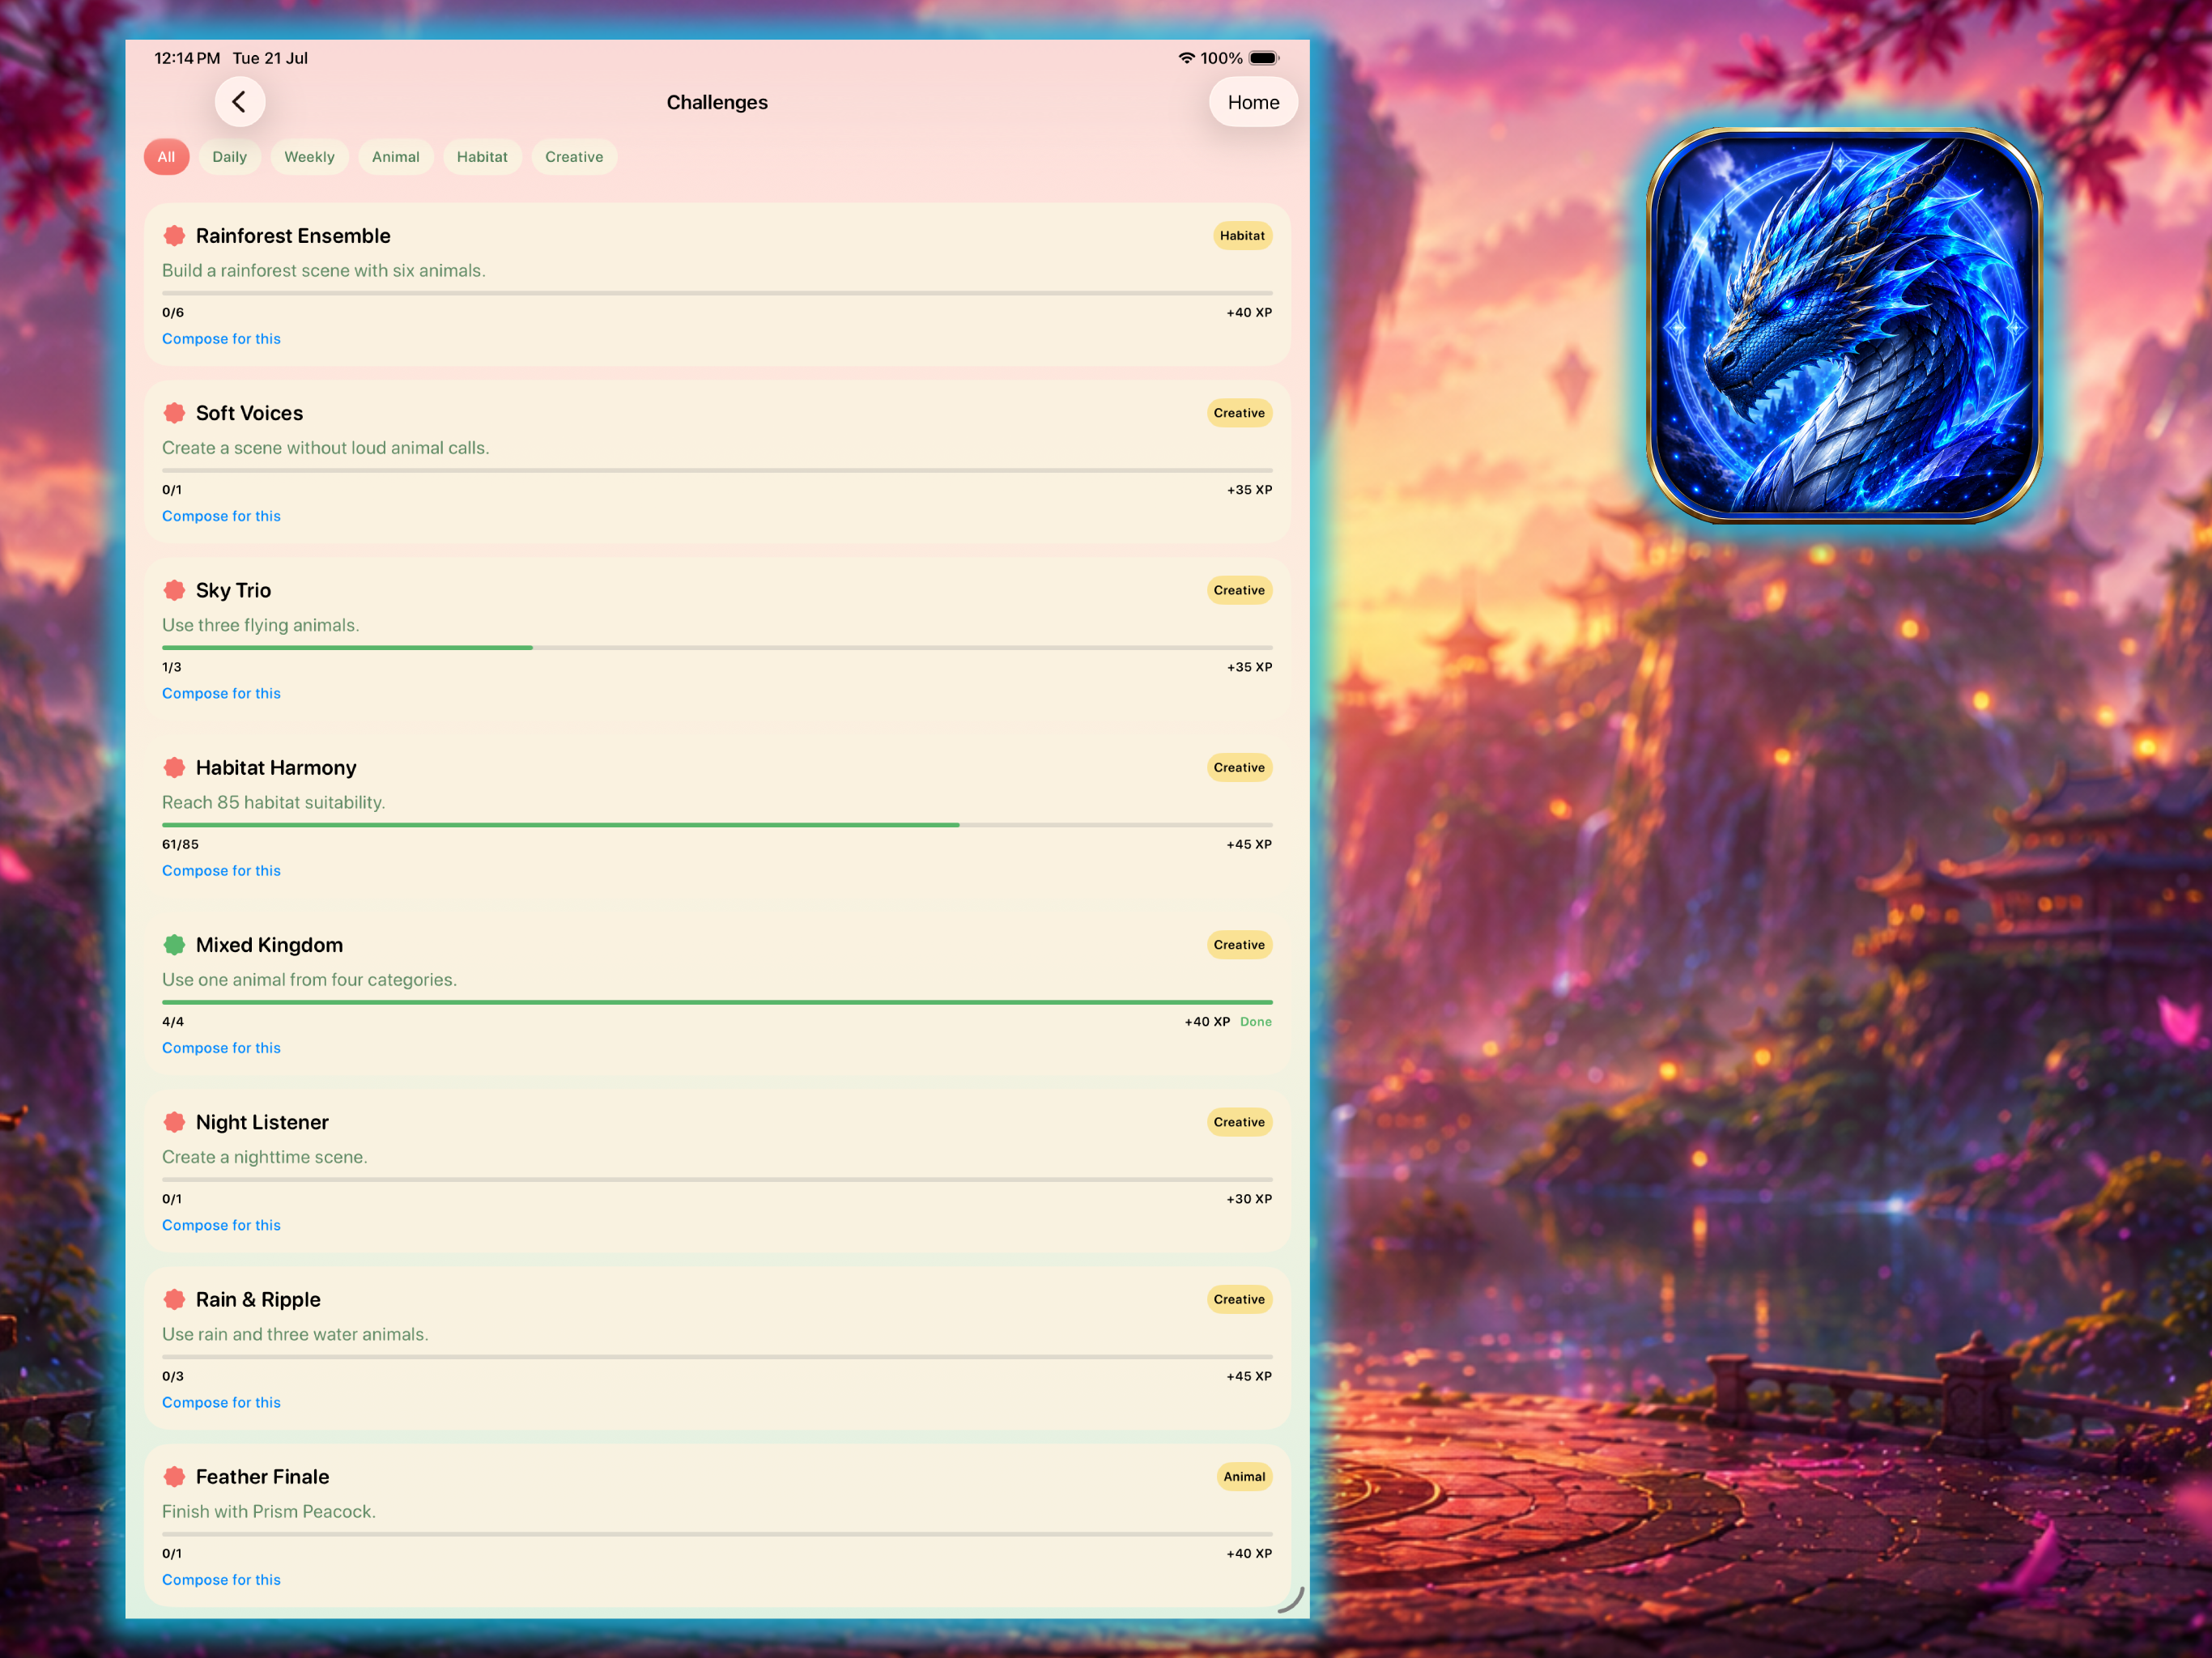Click the Habitat tag on Rainforest Ensemble
2212x1658 pixels.
point(1242,236)
